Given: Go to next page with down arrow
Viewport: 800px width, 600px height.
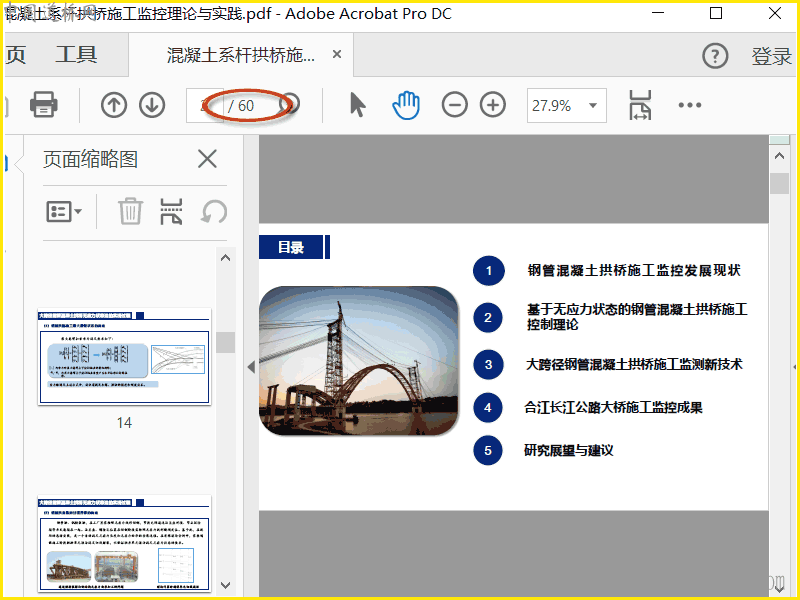Looking at the screenshot, I should click(152, 105).
